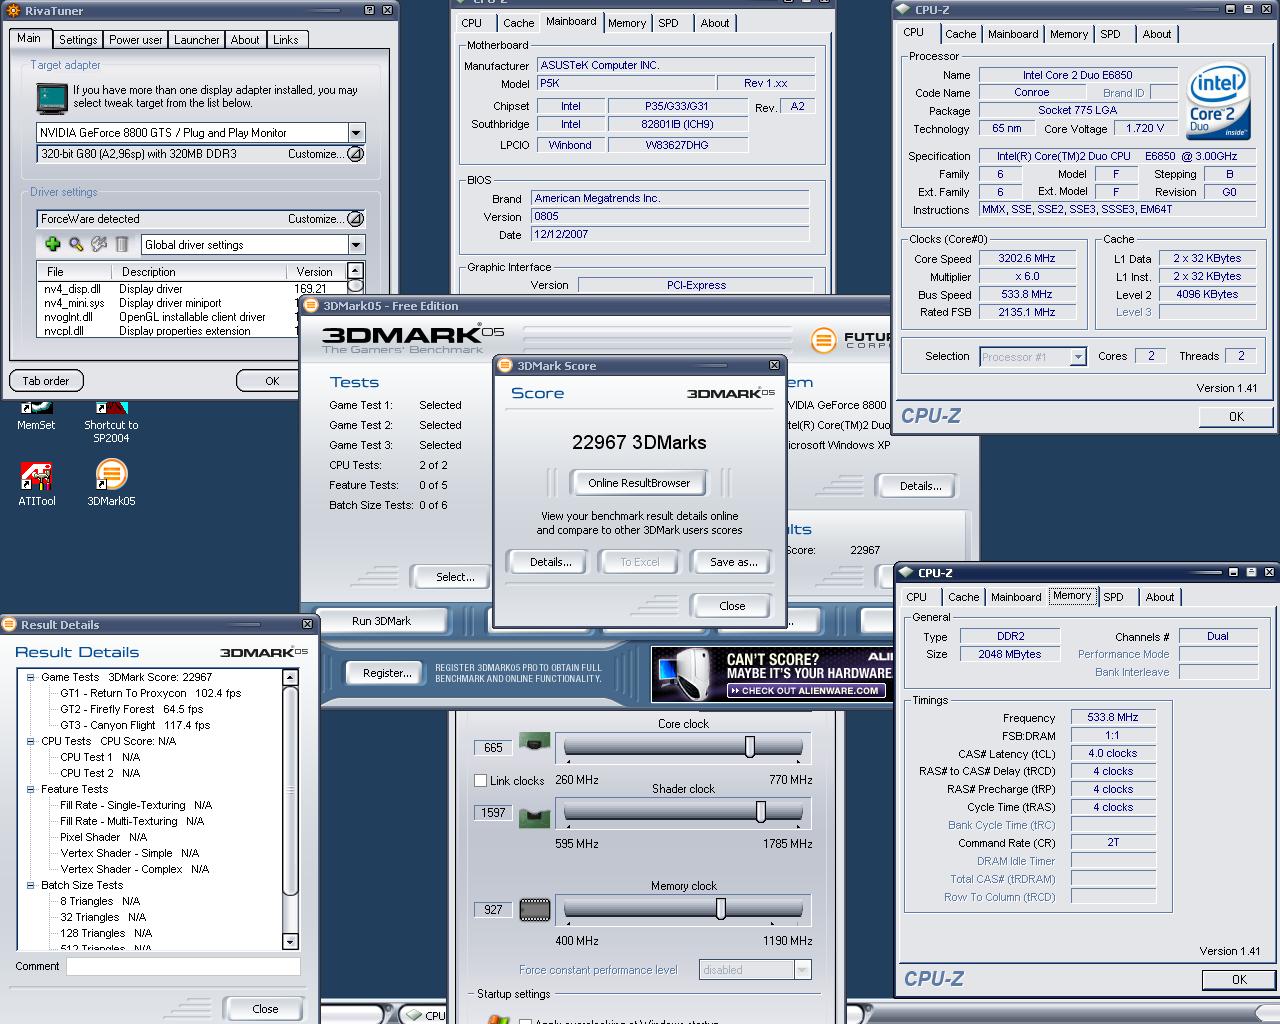Click the Comment input field in Result Details
The image size is (1280, 1024).
183,966
